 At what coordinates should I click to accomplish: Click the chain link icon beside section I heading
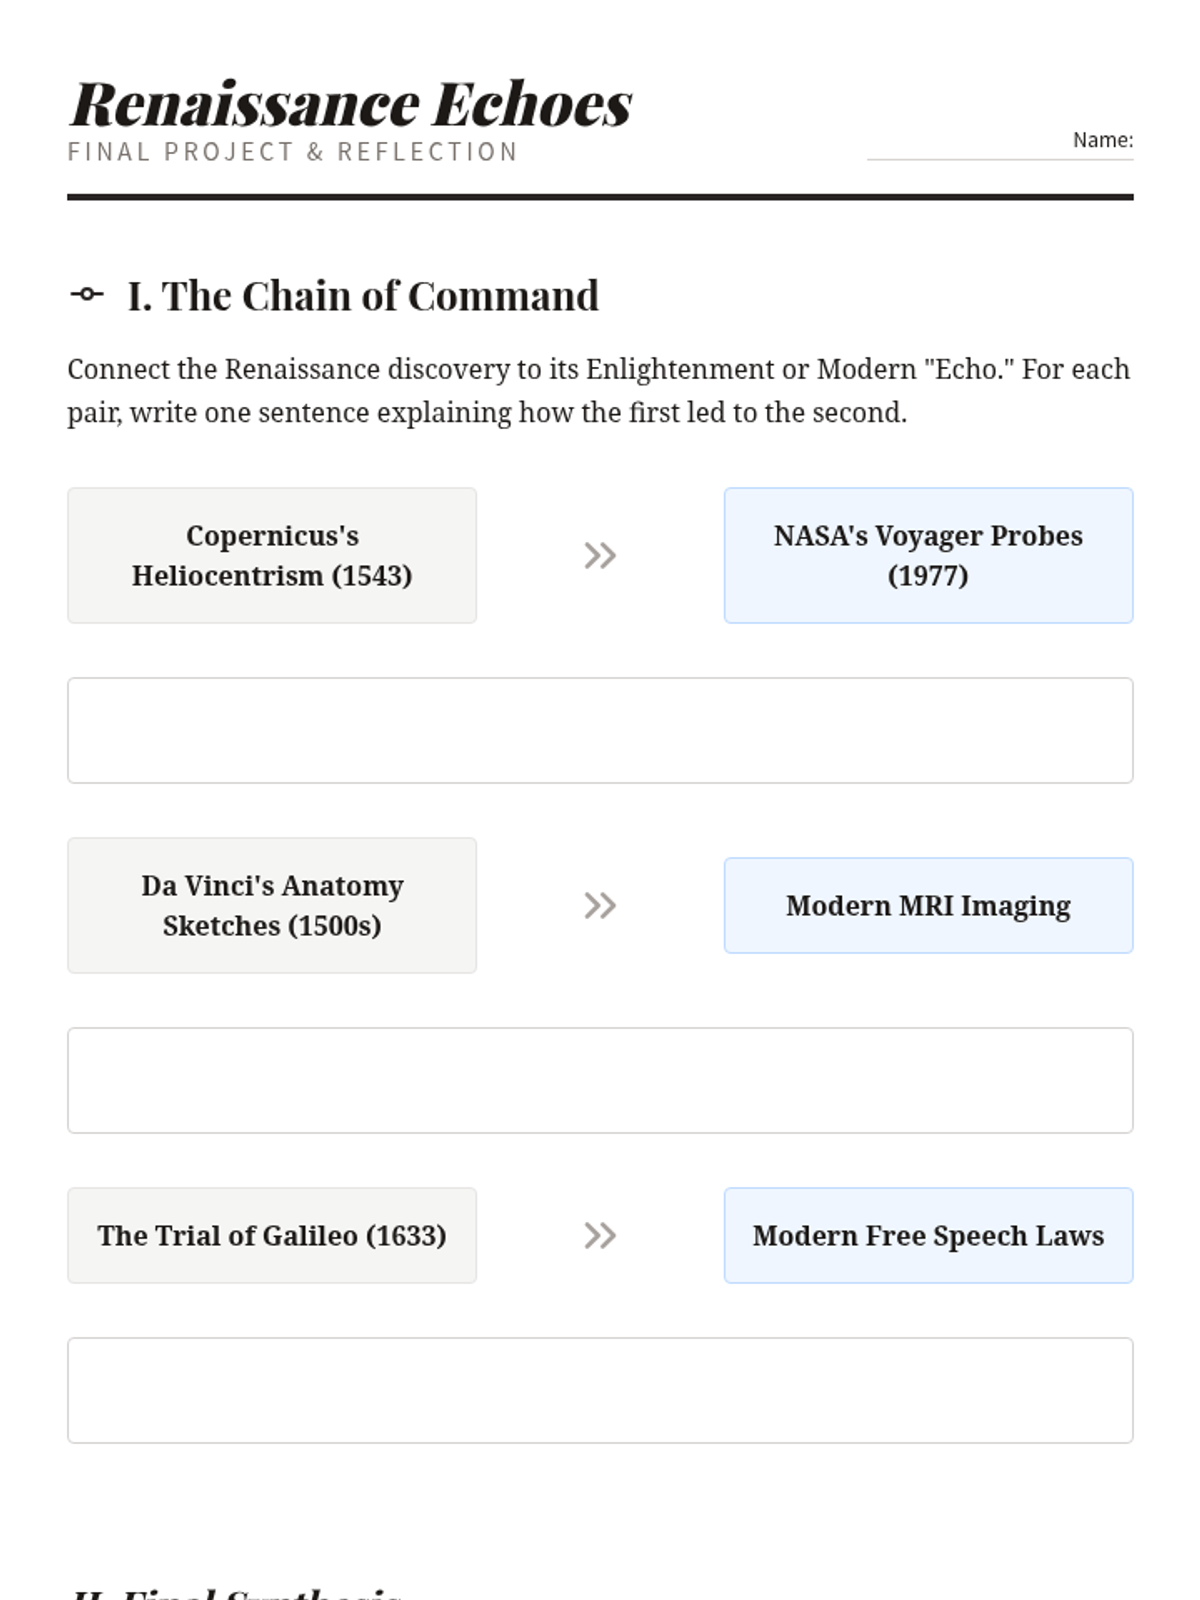pyautogui.click(x=87, y=294)
